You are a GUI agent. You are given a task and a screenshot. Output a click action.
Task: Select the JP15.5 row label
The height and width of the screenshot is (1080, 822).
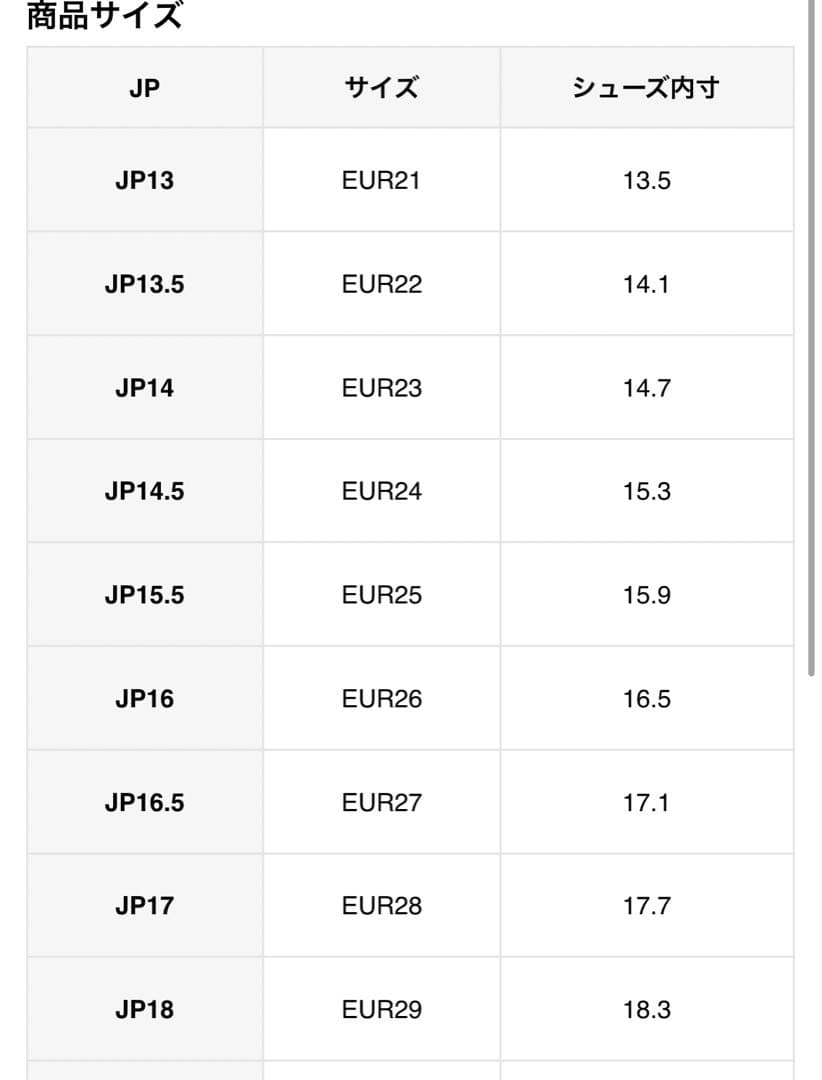tap(144, 595)
